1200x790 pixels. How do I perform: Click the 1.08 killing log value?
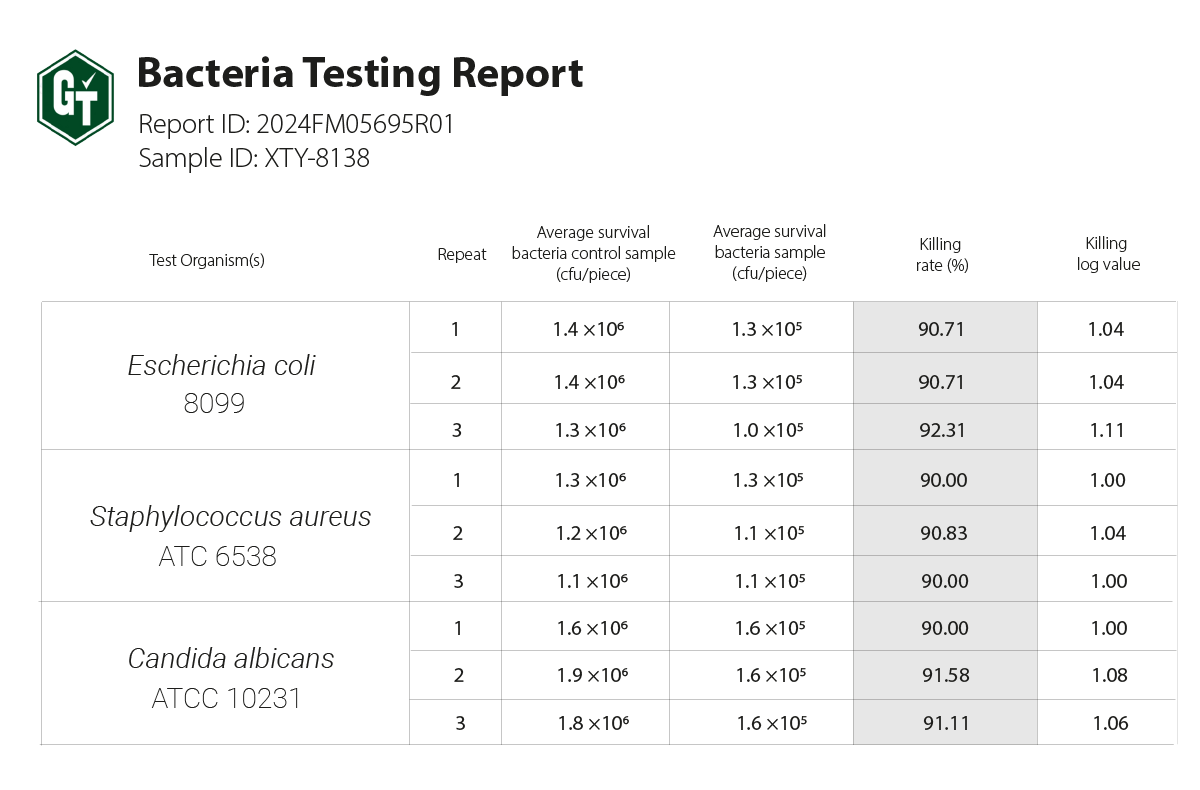(x=1108, y=675)
